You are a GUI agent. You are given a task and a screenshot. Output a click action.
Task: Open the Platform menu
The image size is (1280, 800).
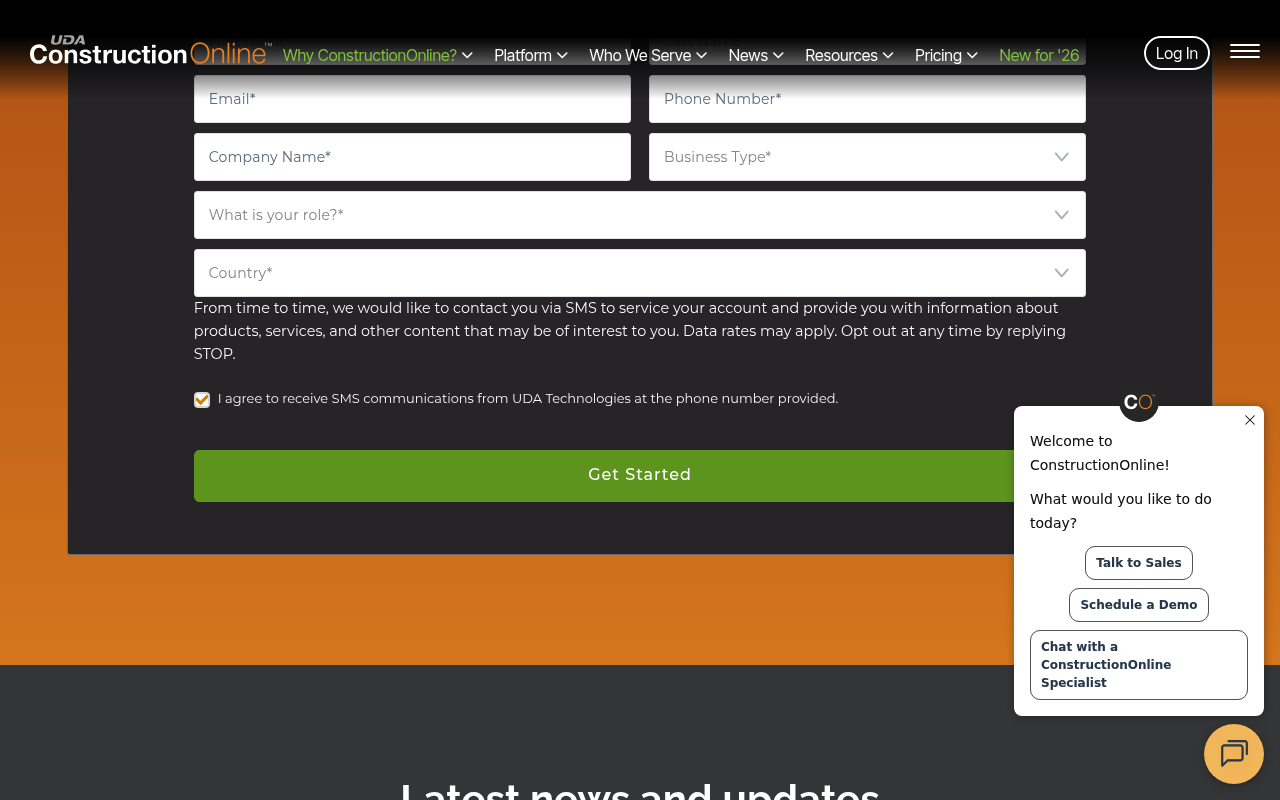(x=531, y=55)
